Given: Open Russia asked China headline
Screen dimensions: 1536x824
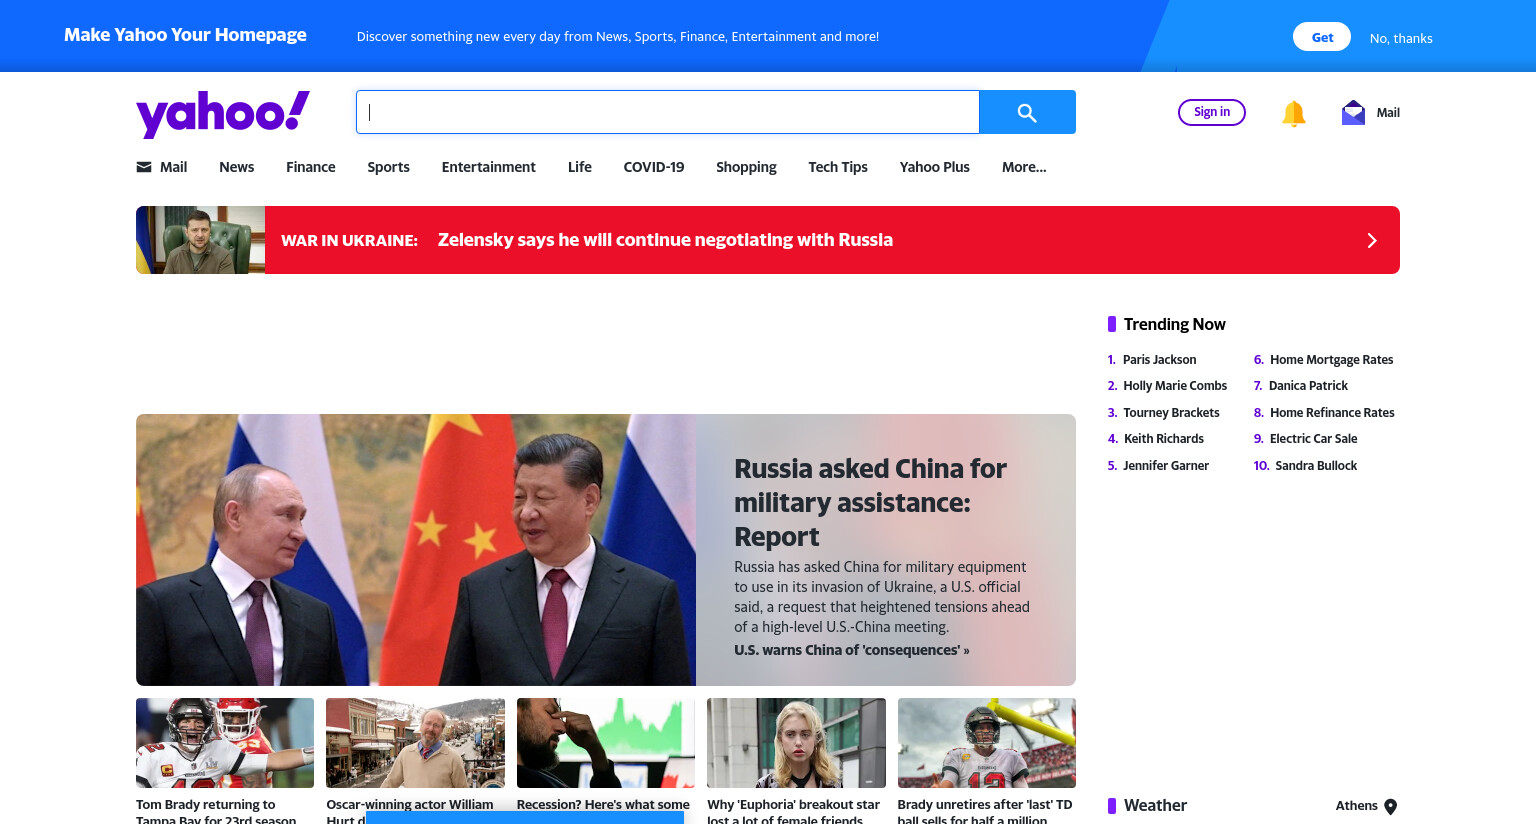Looking at the screenshot, I should 870,502.
